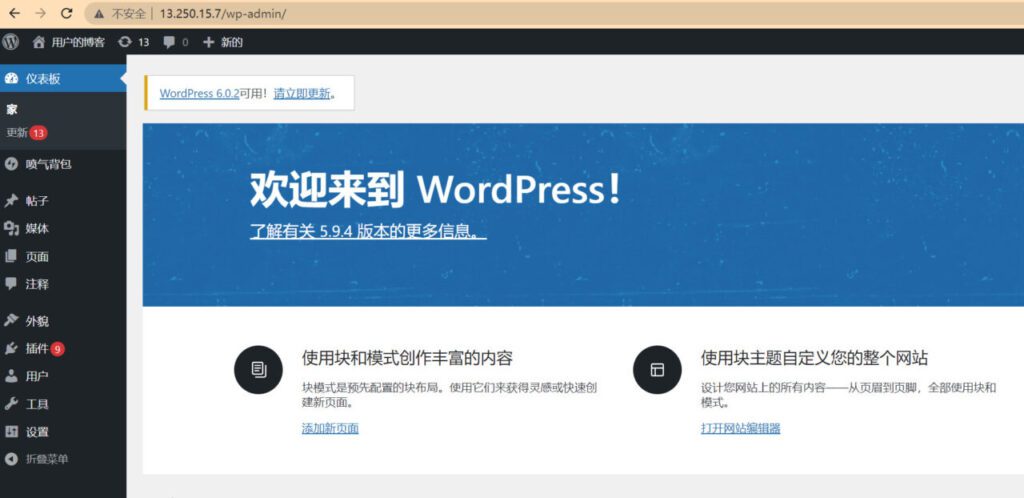Open the 设置 settings menu
This screenshot has width=1024, height=498.
coord(37,432)
